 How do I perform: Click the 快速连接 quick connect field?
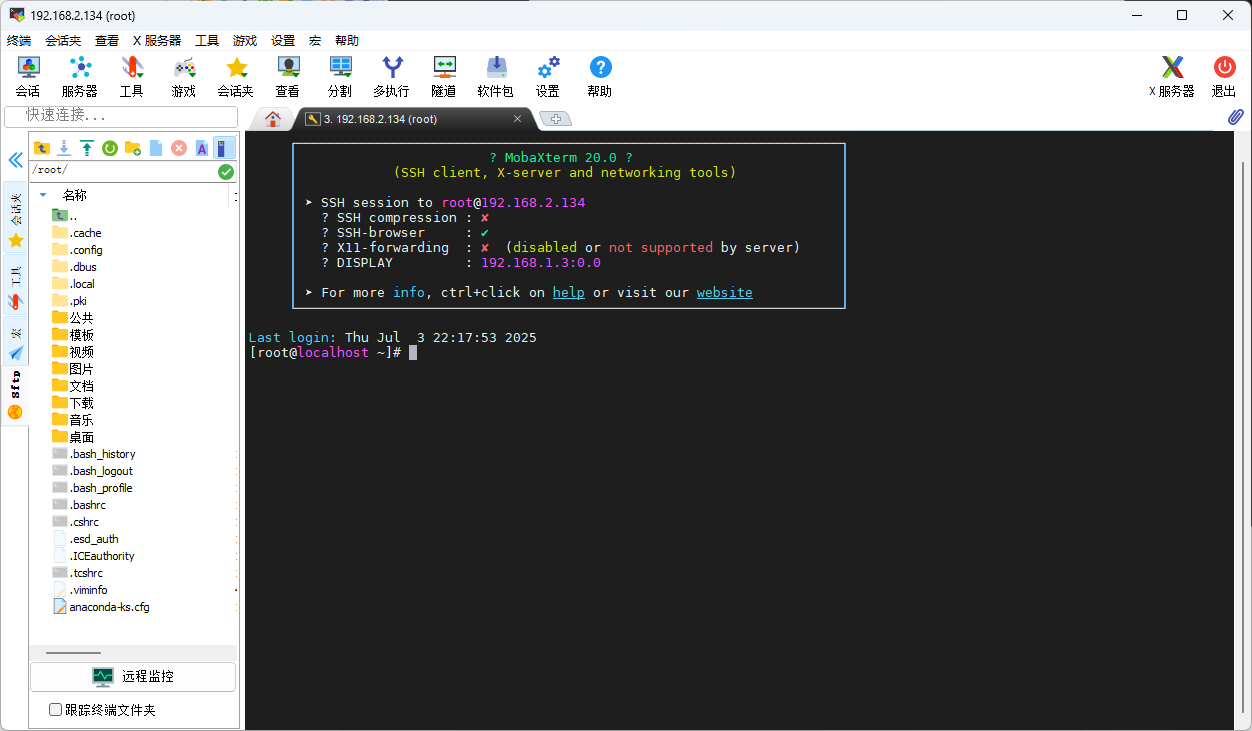coord(121,116)
